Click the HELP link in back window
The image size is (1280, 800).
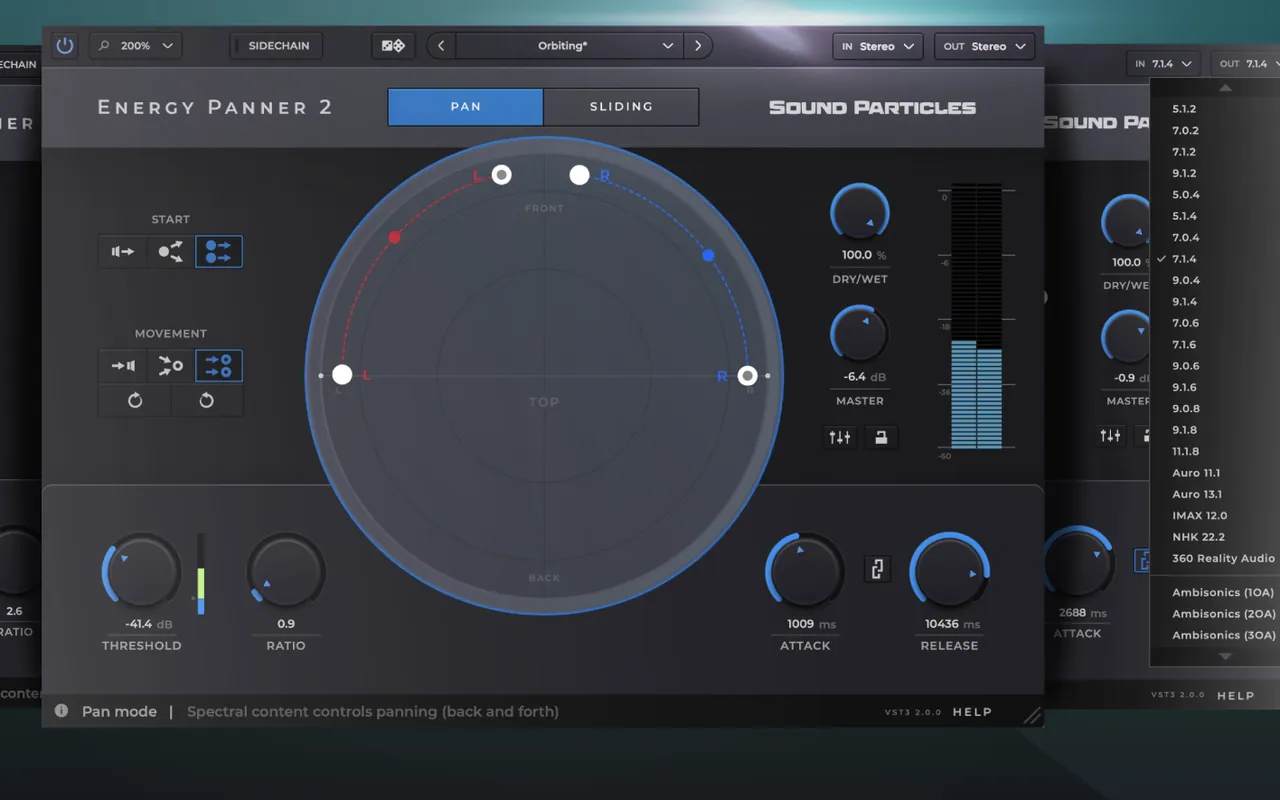[1235, 695]
